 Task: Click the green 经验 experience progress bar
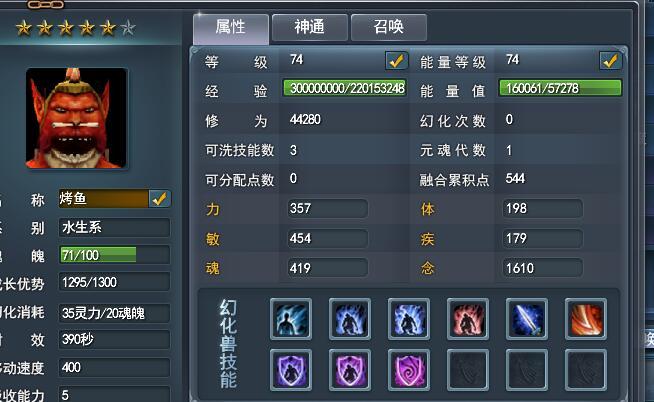tap(345, 88)
